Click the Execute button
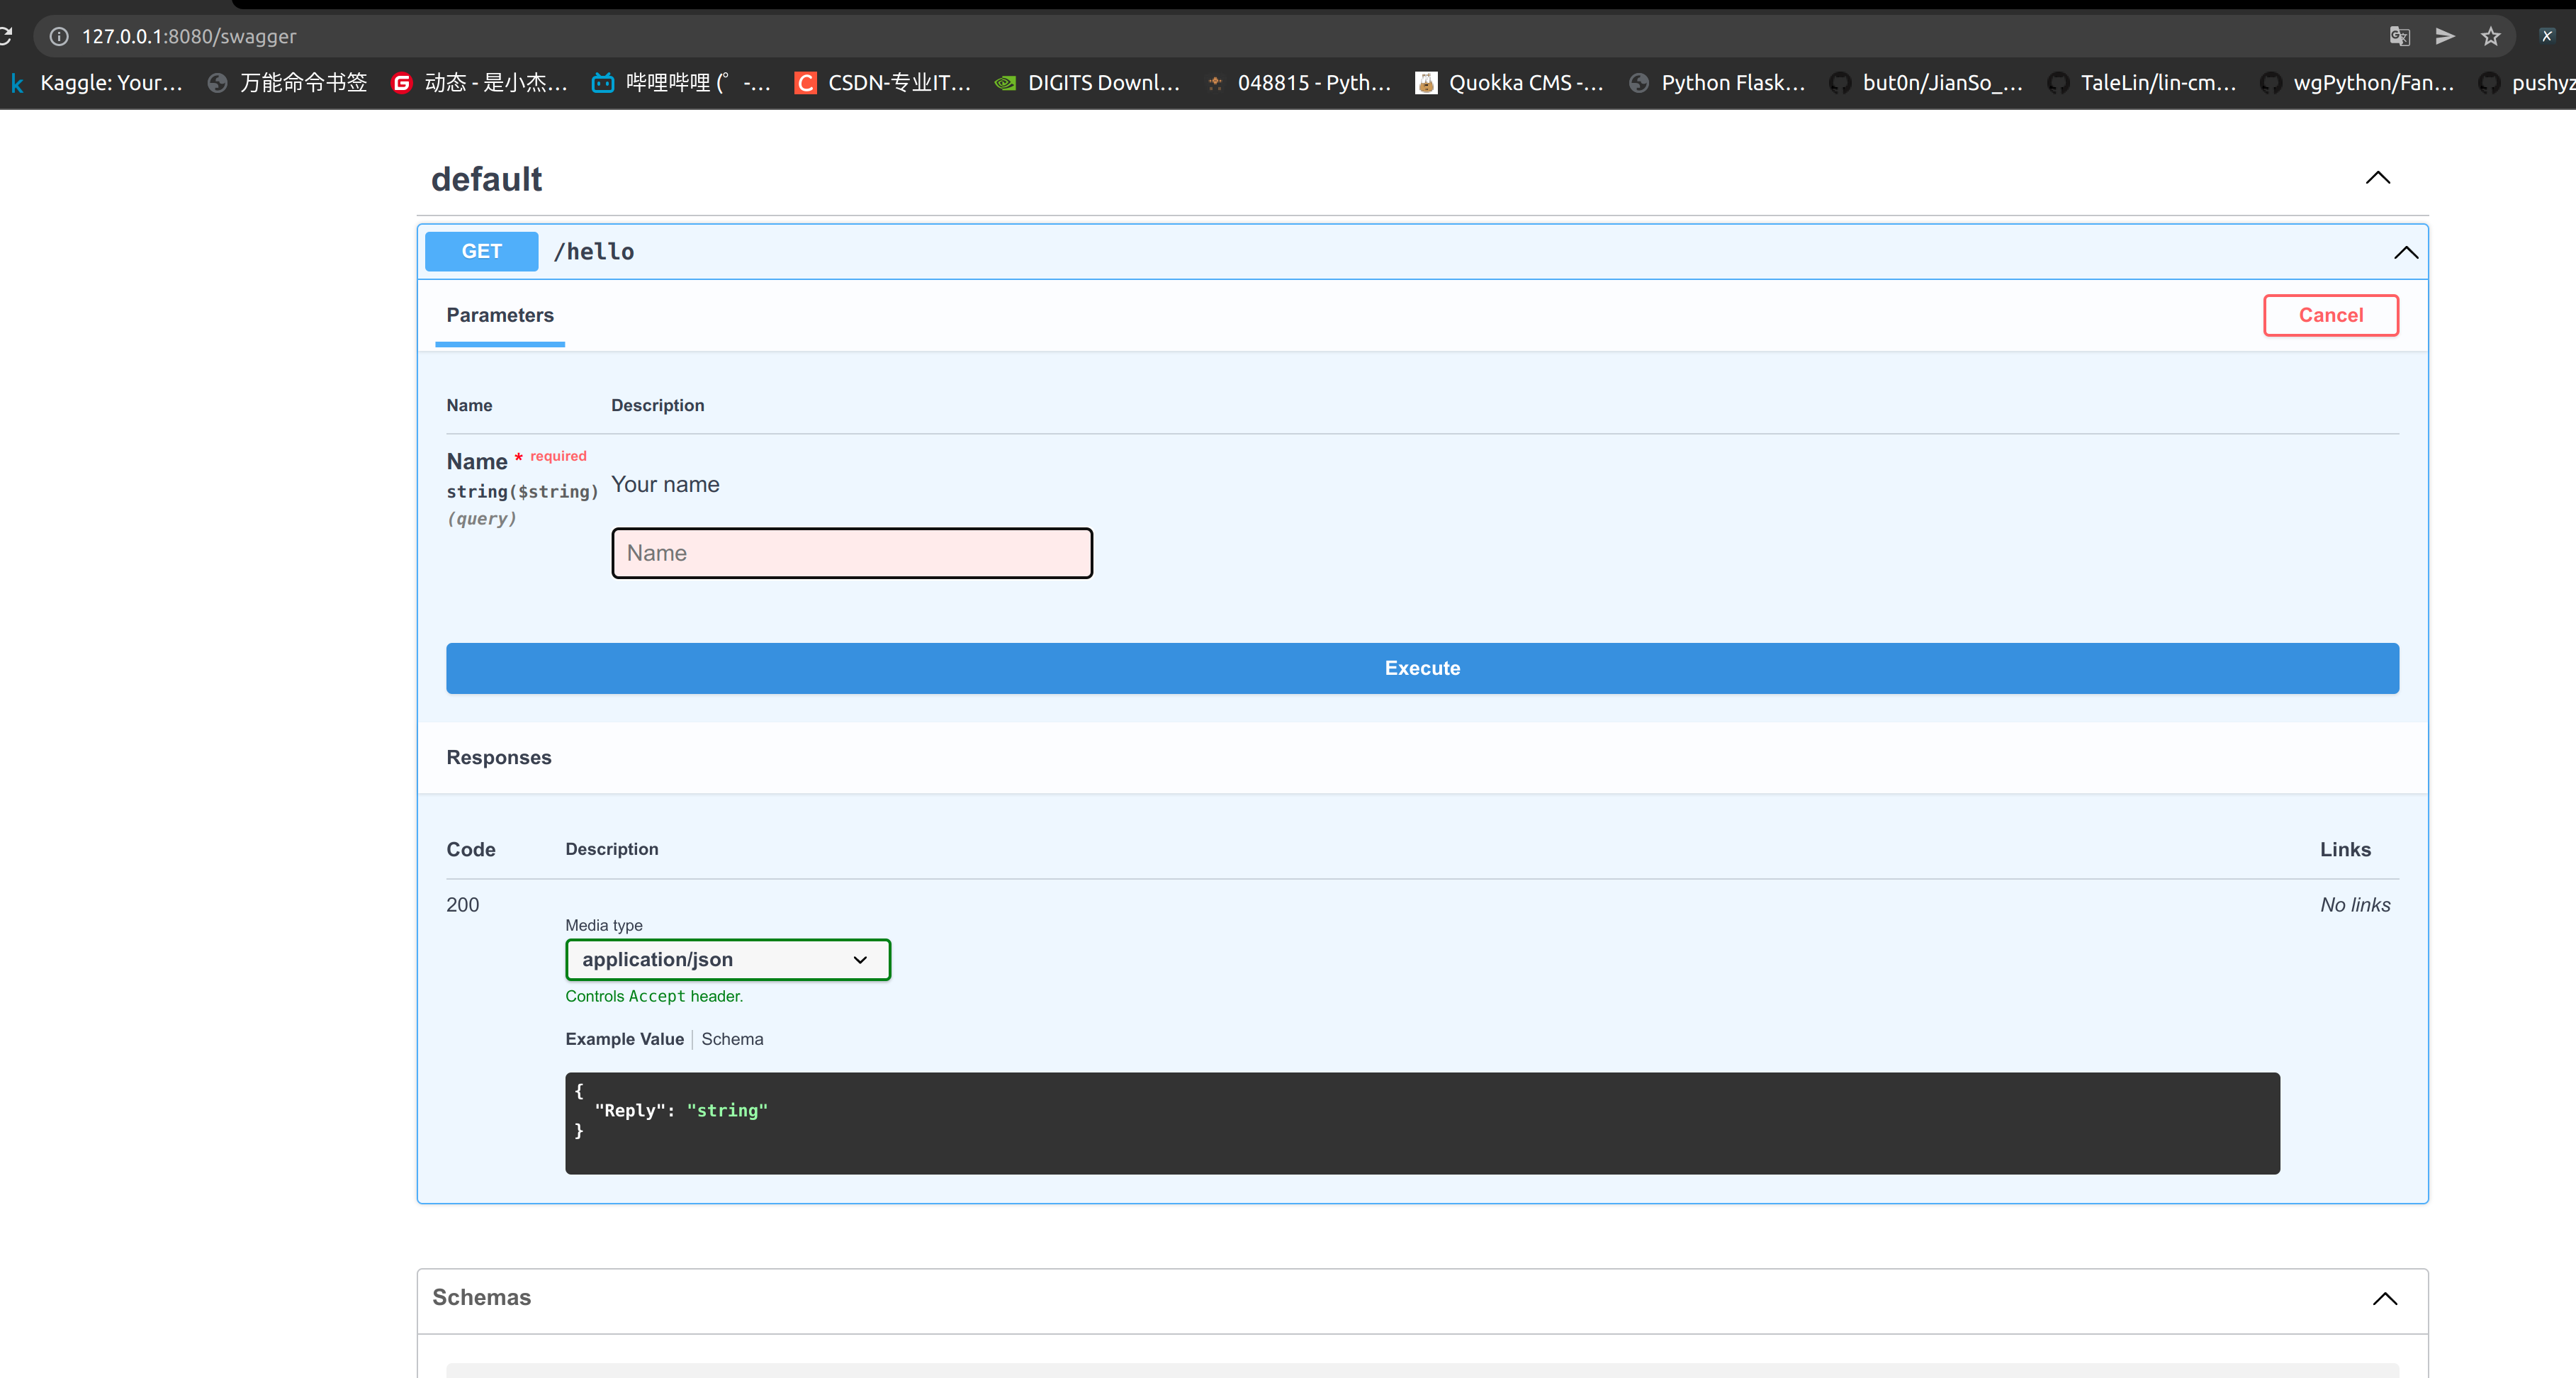The height and width of the screenshot is (1378, 2576). click(x=1422, y=668)
